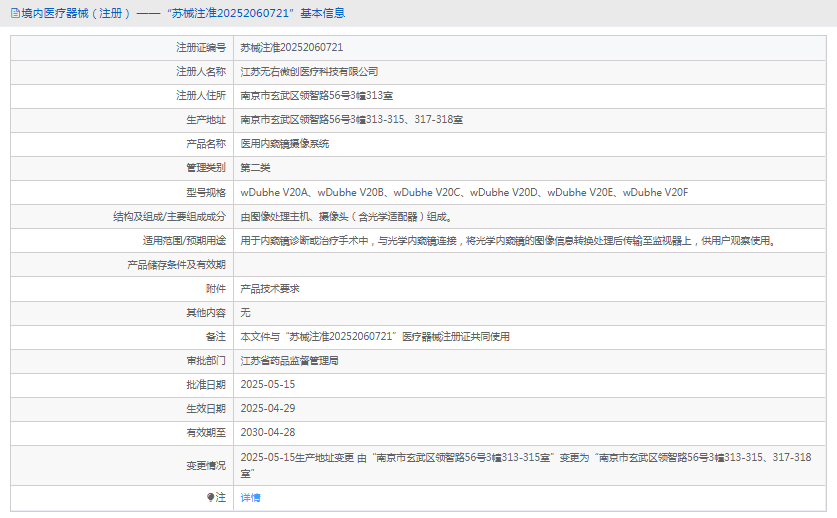Image resolution: width=837 pixels, height=518 pixels.
Task: Select change record text 2025-05-15生产地址变更
Action: tap(526, 465)
